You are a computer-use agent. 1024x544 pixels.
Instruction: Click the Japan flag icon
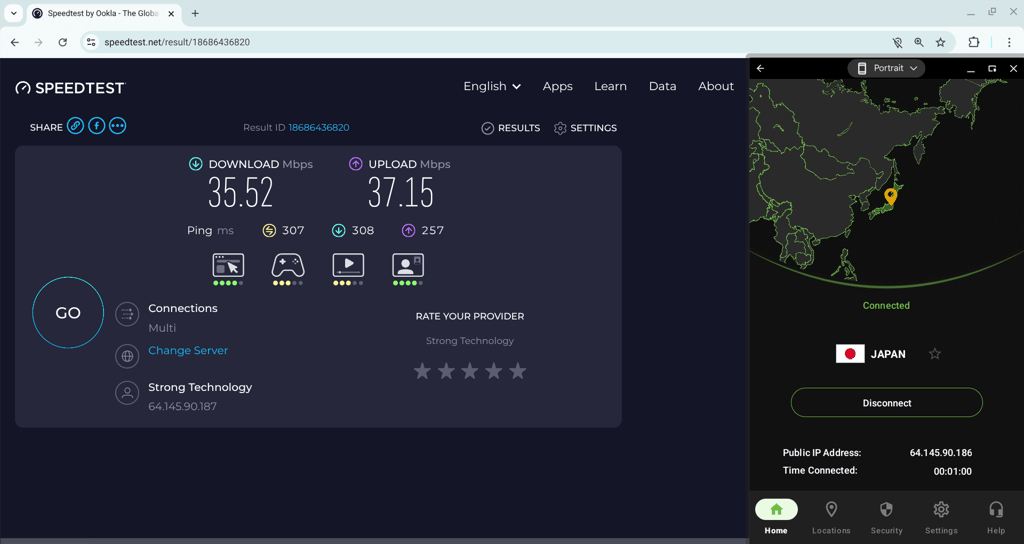tap(850, 353)
